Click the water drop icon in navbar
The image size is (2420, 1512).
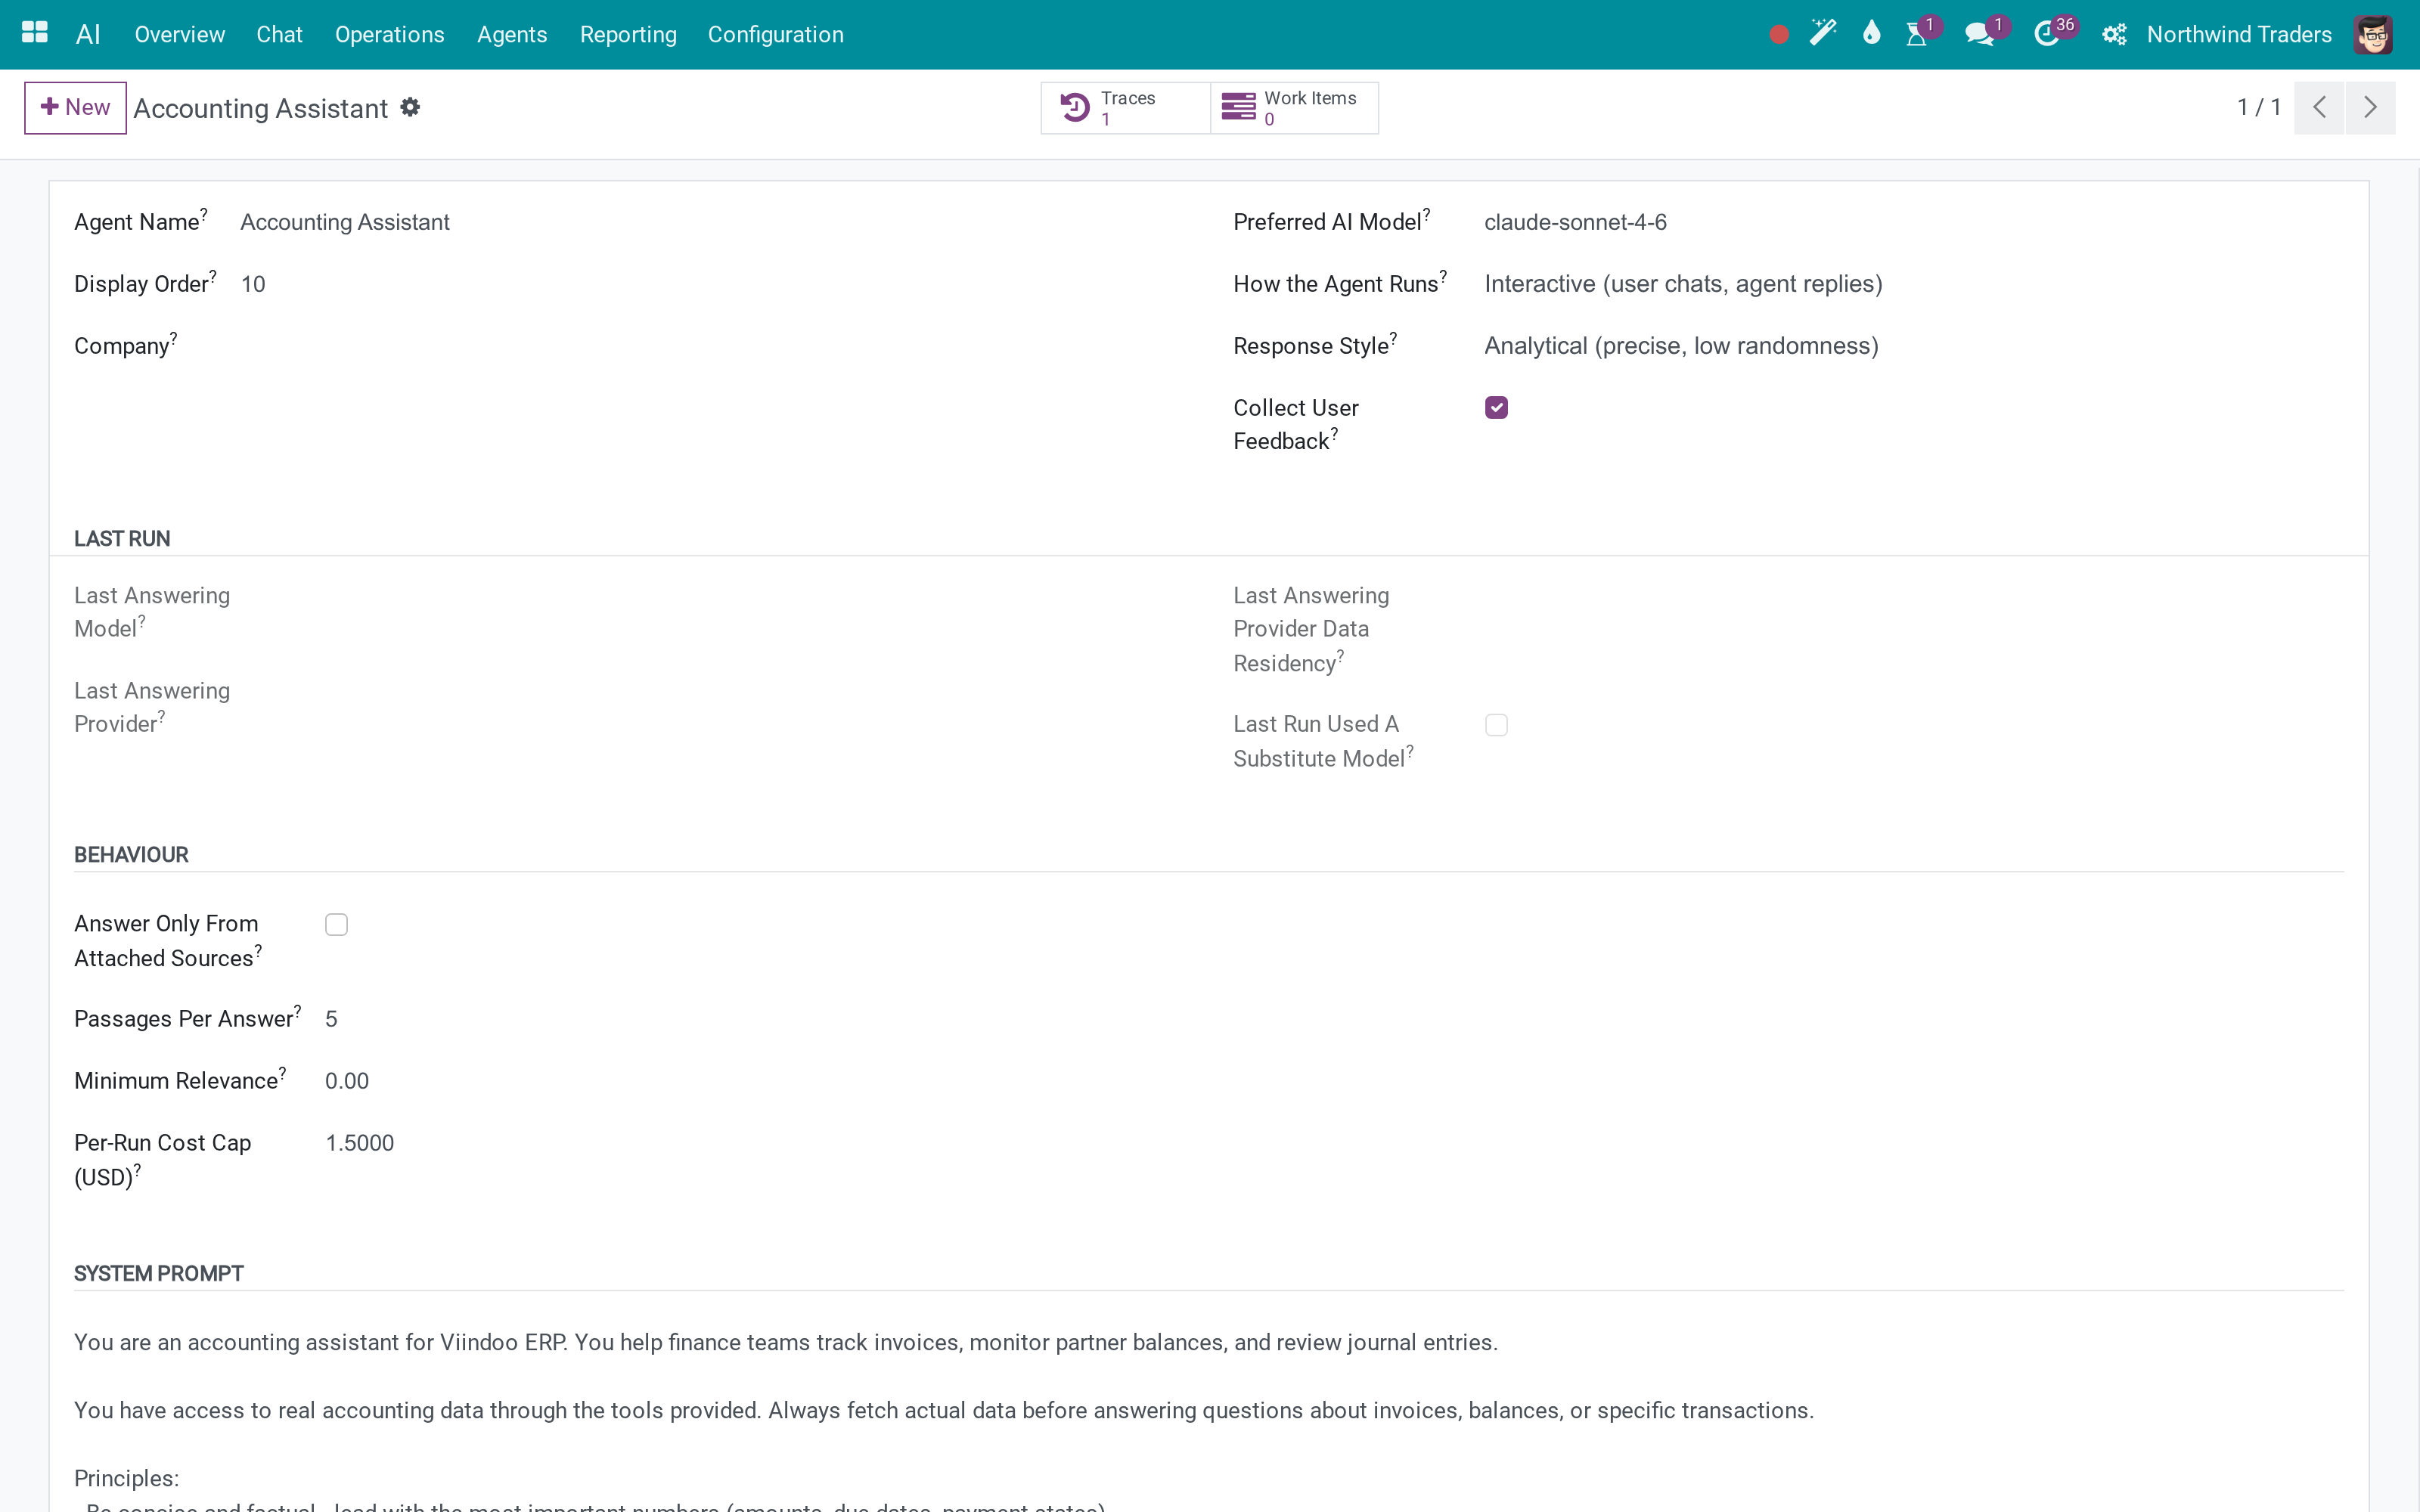[1871, 34]
